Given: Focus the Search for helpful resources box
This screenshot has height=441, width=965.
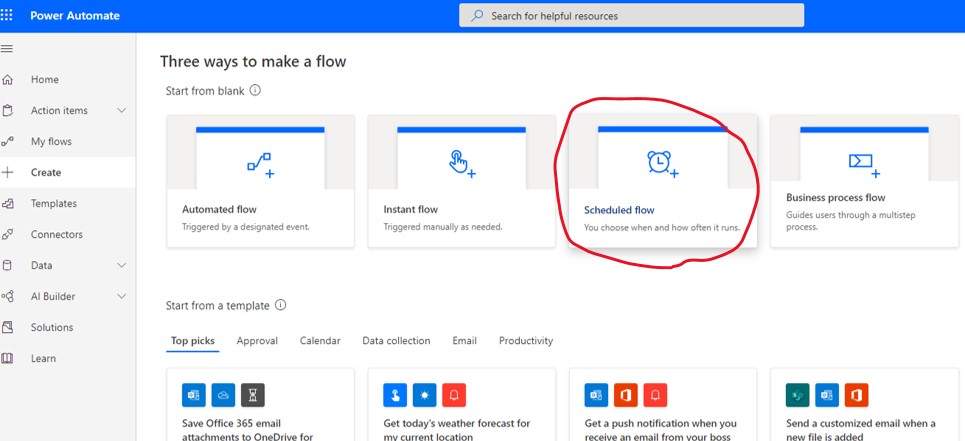Looking at the screenshot, I should point(631,15).
